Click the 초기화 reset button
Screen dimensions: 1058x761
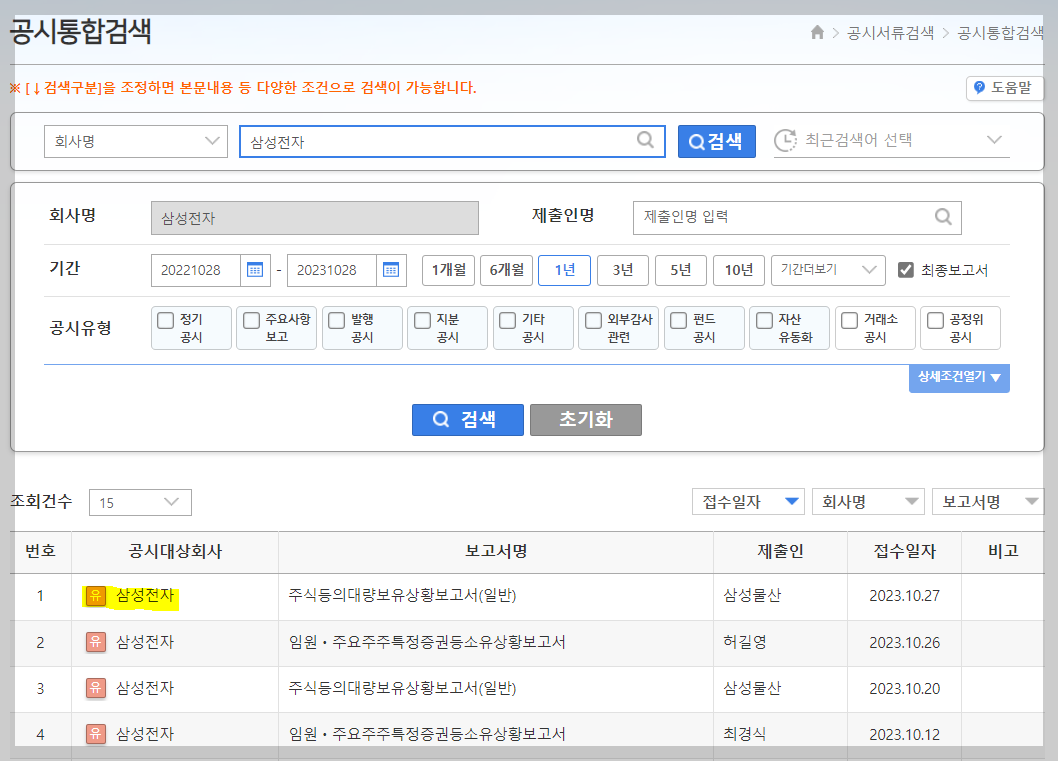click(x=586, y=420)
